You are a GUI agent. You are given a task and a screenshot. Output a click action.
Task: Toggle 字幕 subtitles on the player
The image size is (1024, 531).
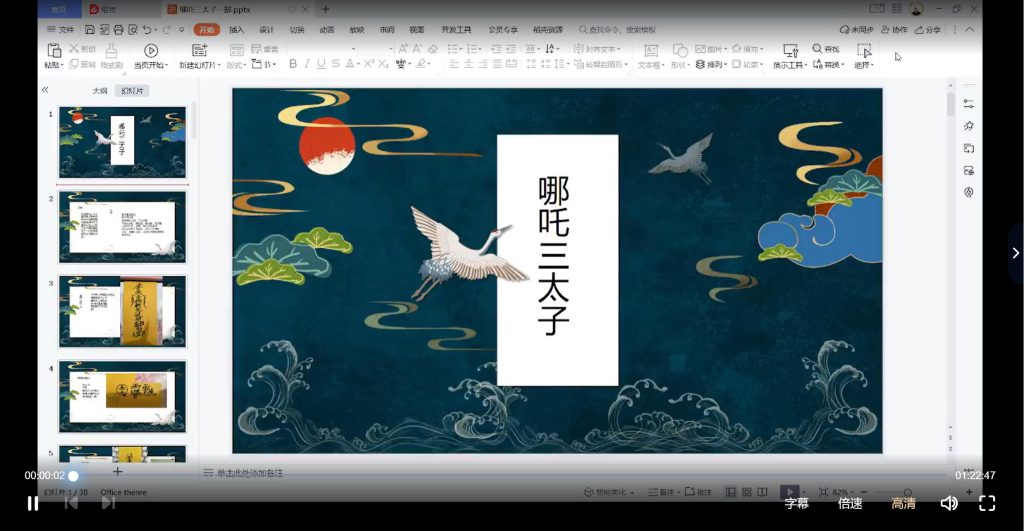(796, 503)
